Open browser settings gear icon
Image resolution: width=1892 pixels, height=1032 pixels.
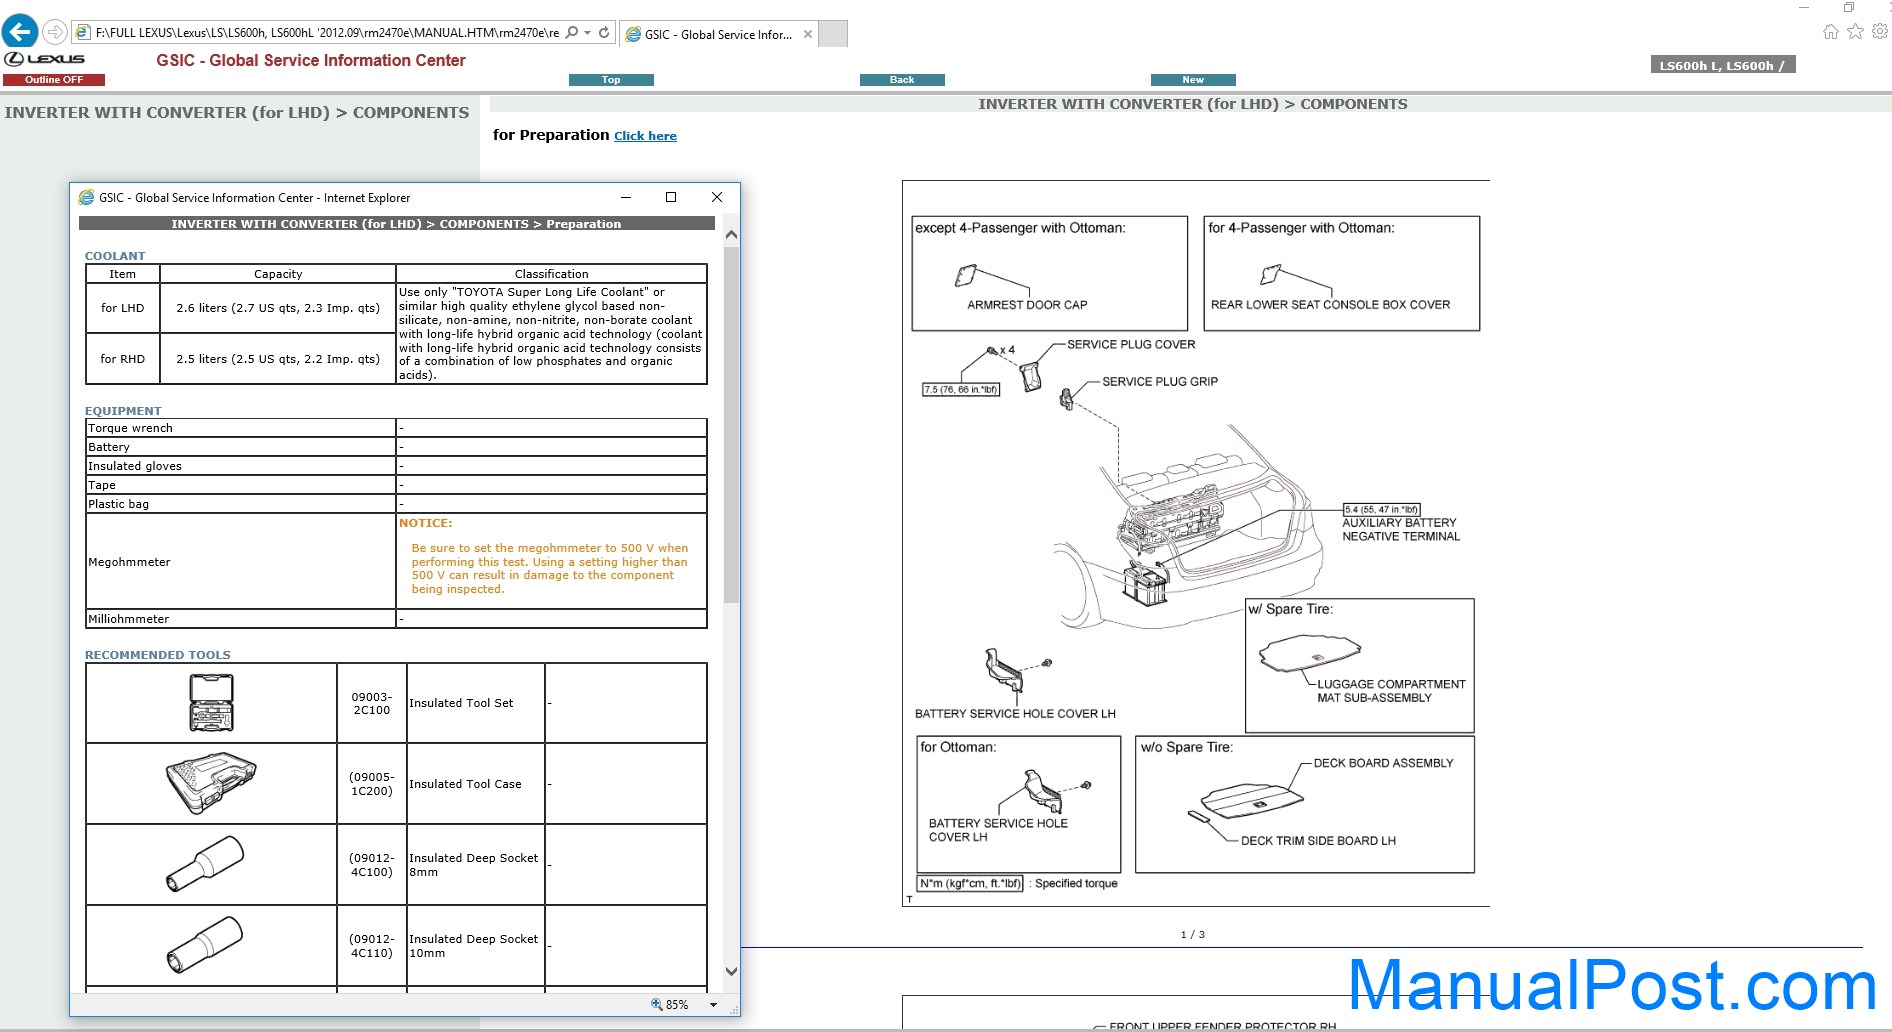click(x=1880, y=32)
